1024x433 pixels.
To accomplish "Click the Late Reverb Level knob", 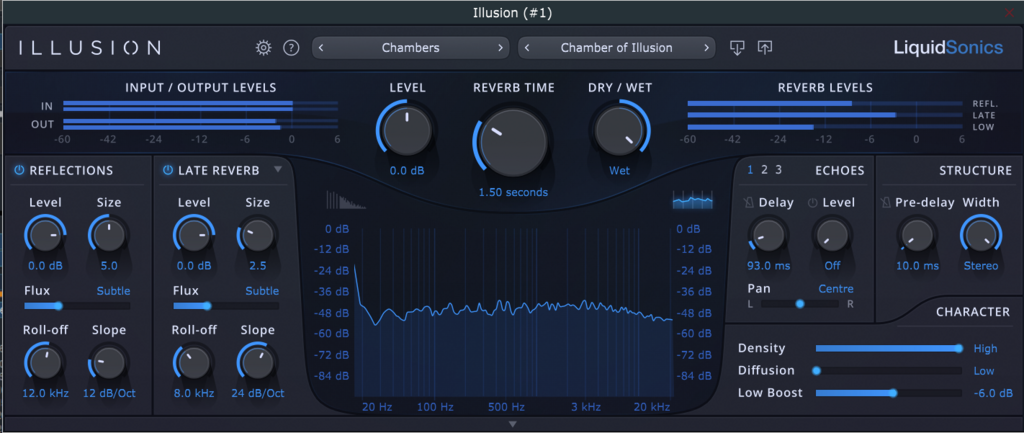I will (x=194, y=235).
